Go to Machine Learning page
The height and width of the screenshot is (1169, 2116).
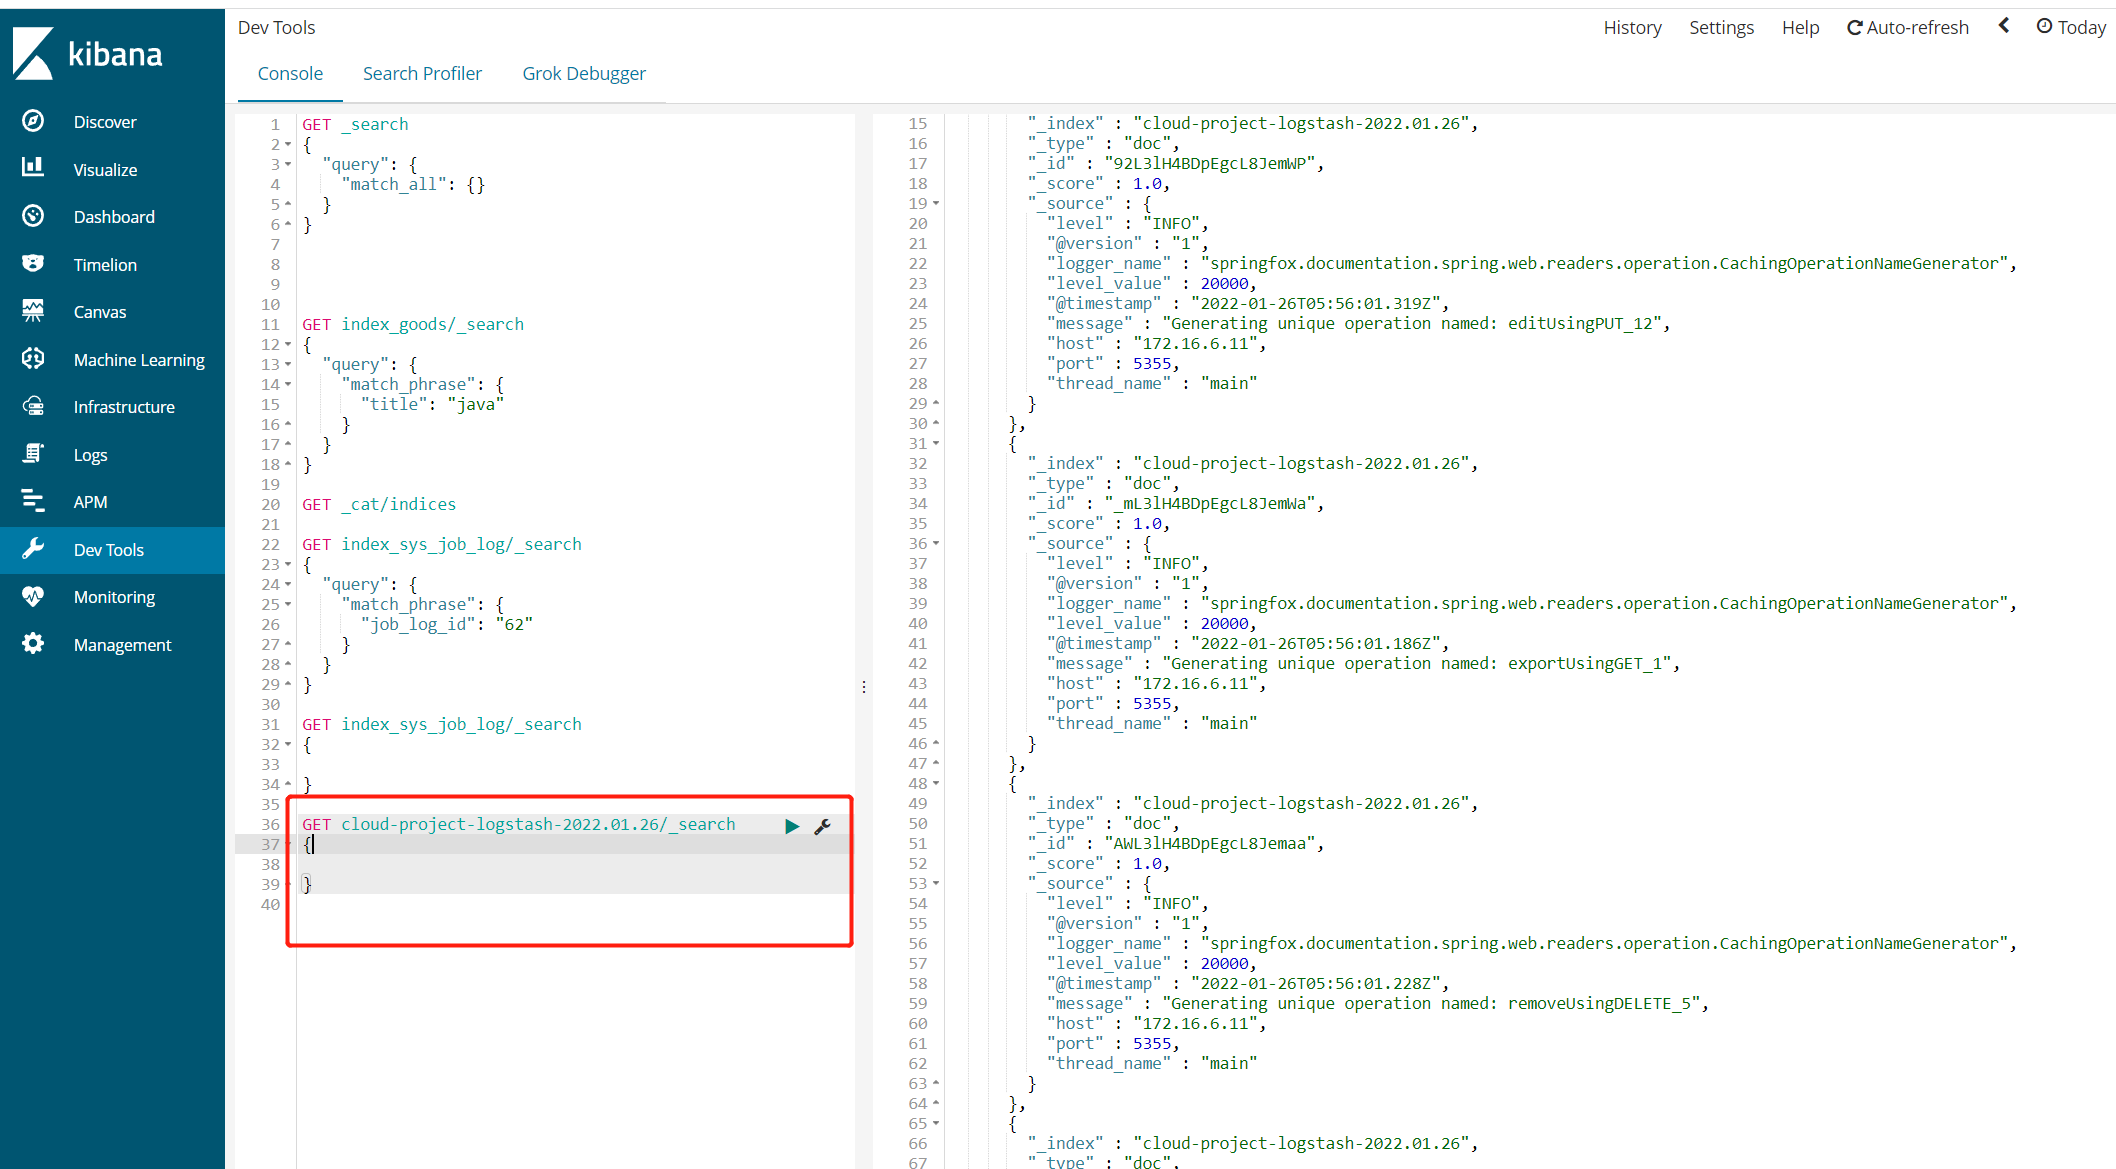(139, 360)
